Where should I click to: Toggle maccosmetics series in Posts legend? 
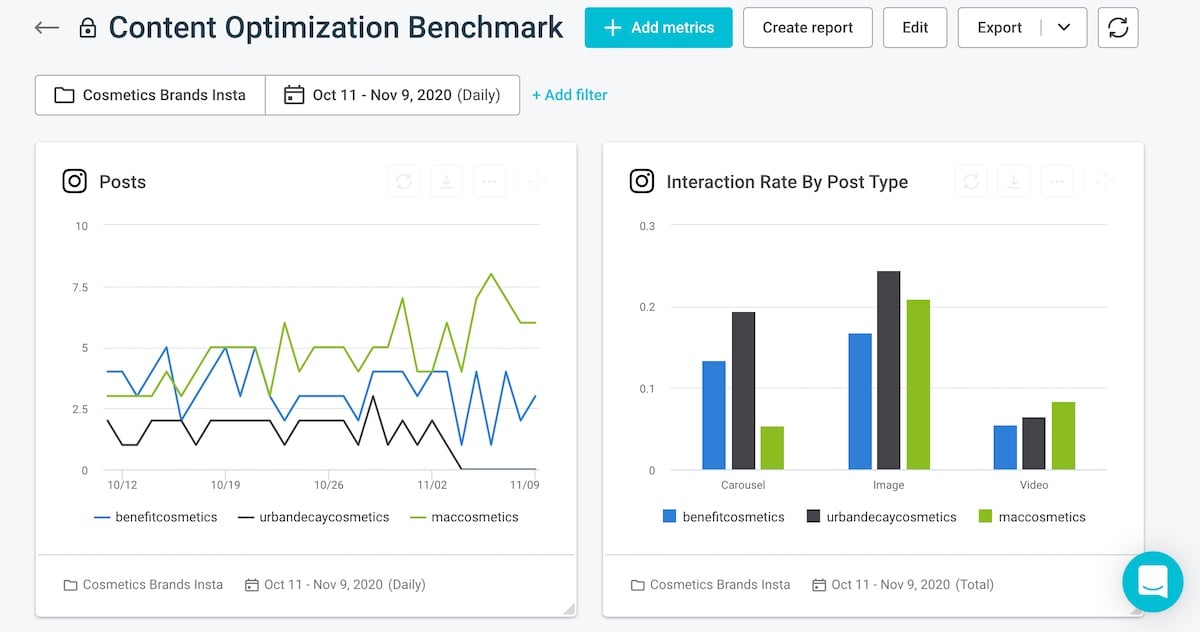tap(465, 517)
